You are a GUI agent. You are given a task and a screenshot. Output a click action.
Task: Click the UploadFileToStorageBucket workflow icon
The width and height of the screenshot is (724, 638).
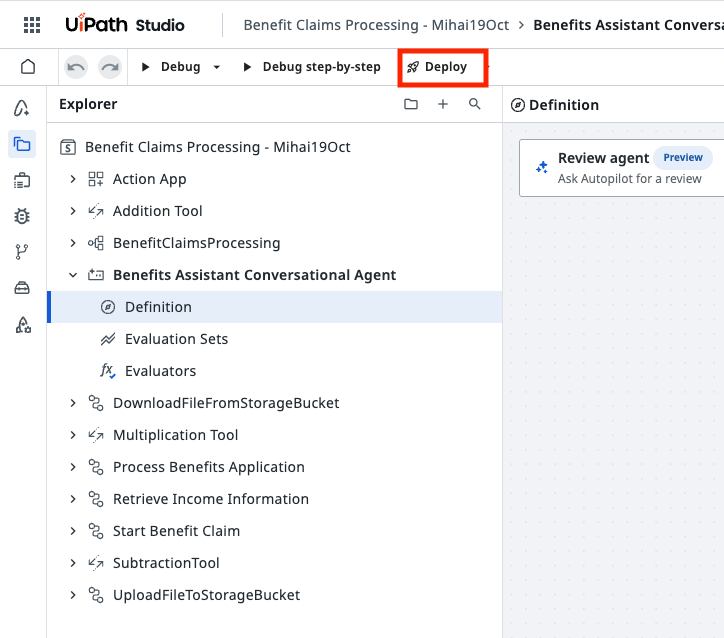[x=96, y=595]
